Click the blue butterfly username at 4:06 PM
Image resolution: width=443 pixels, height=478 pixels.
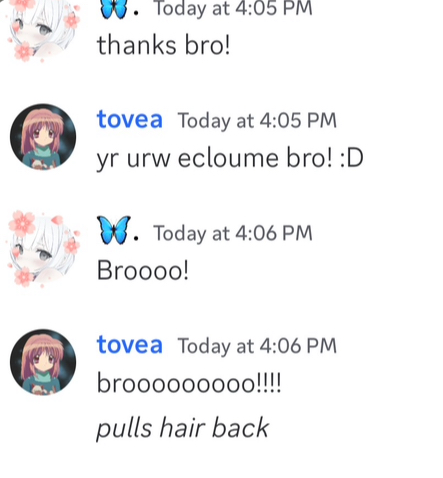pyautogui.click(x=118, y=231)
